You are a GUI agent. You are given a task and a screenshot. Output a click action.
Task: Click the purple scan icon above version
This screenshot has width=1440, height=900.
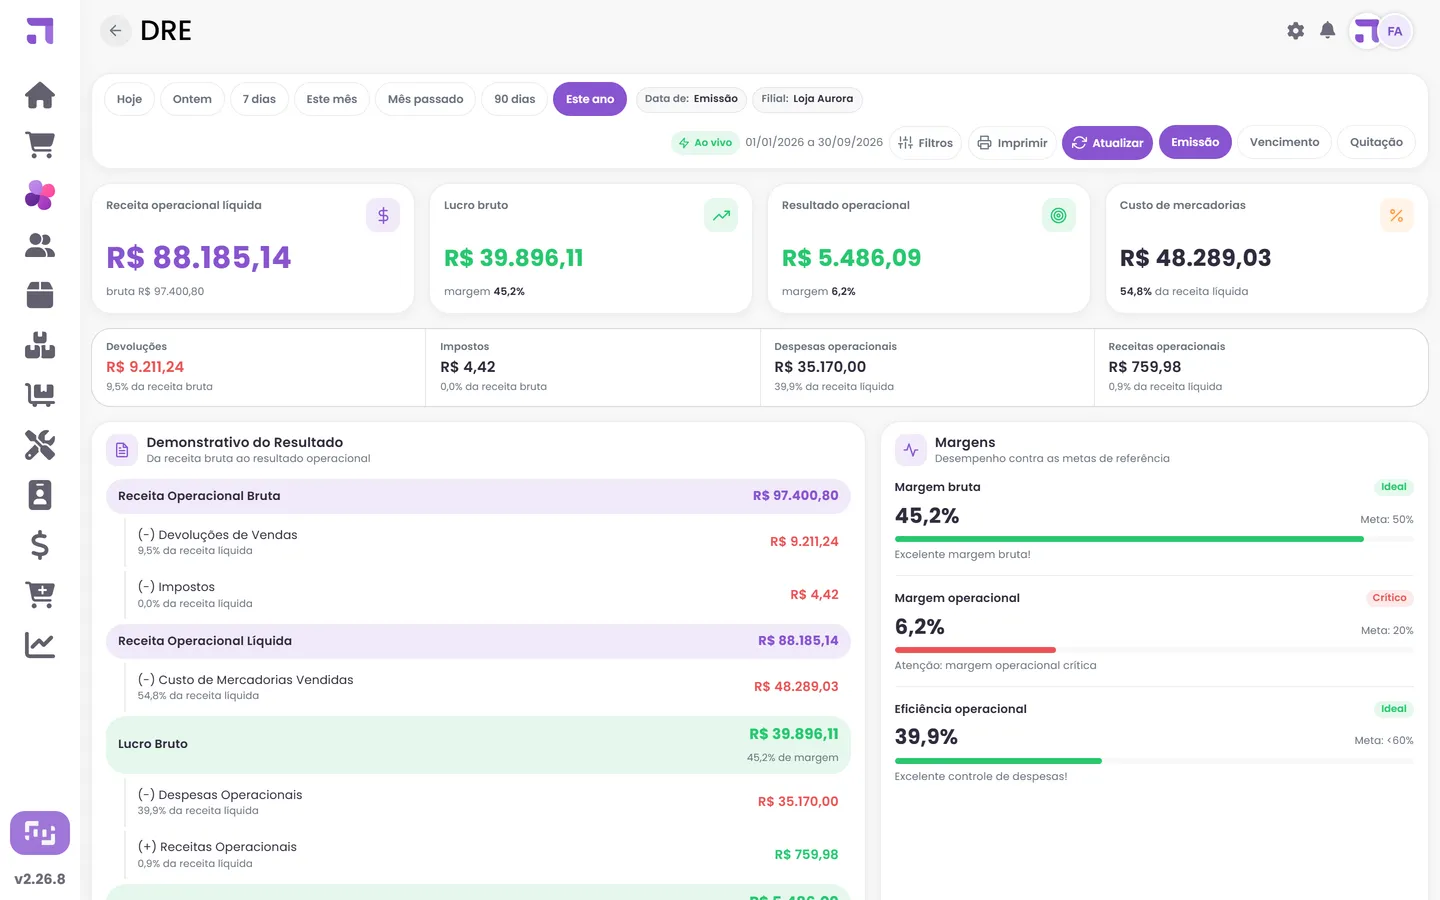[40, 833]
